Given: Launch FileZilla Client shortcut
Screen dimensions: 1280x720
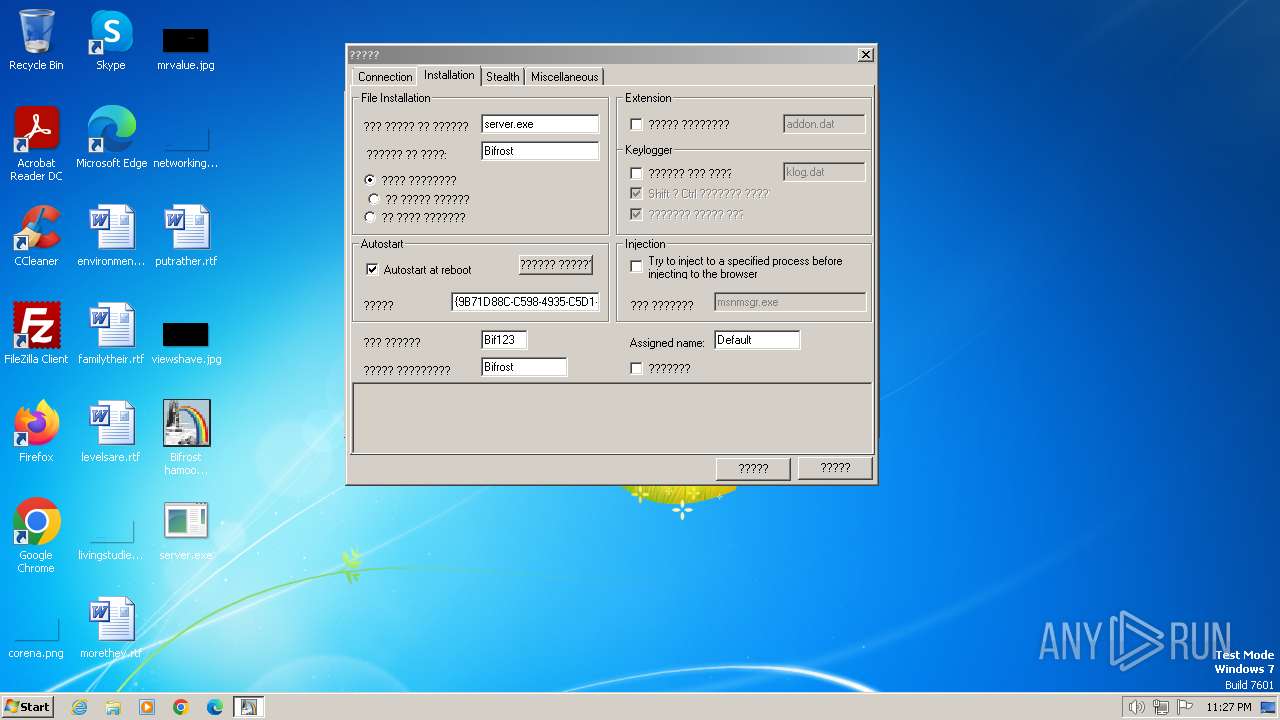Looking at the screenshot, I should [x=36, y=335].
